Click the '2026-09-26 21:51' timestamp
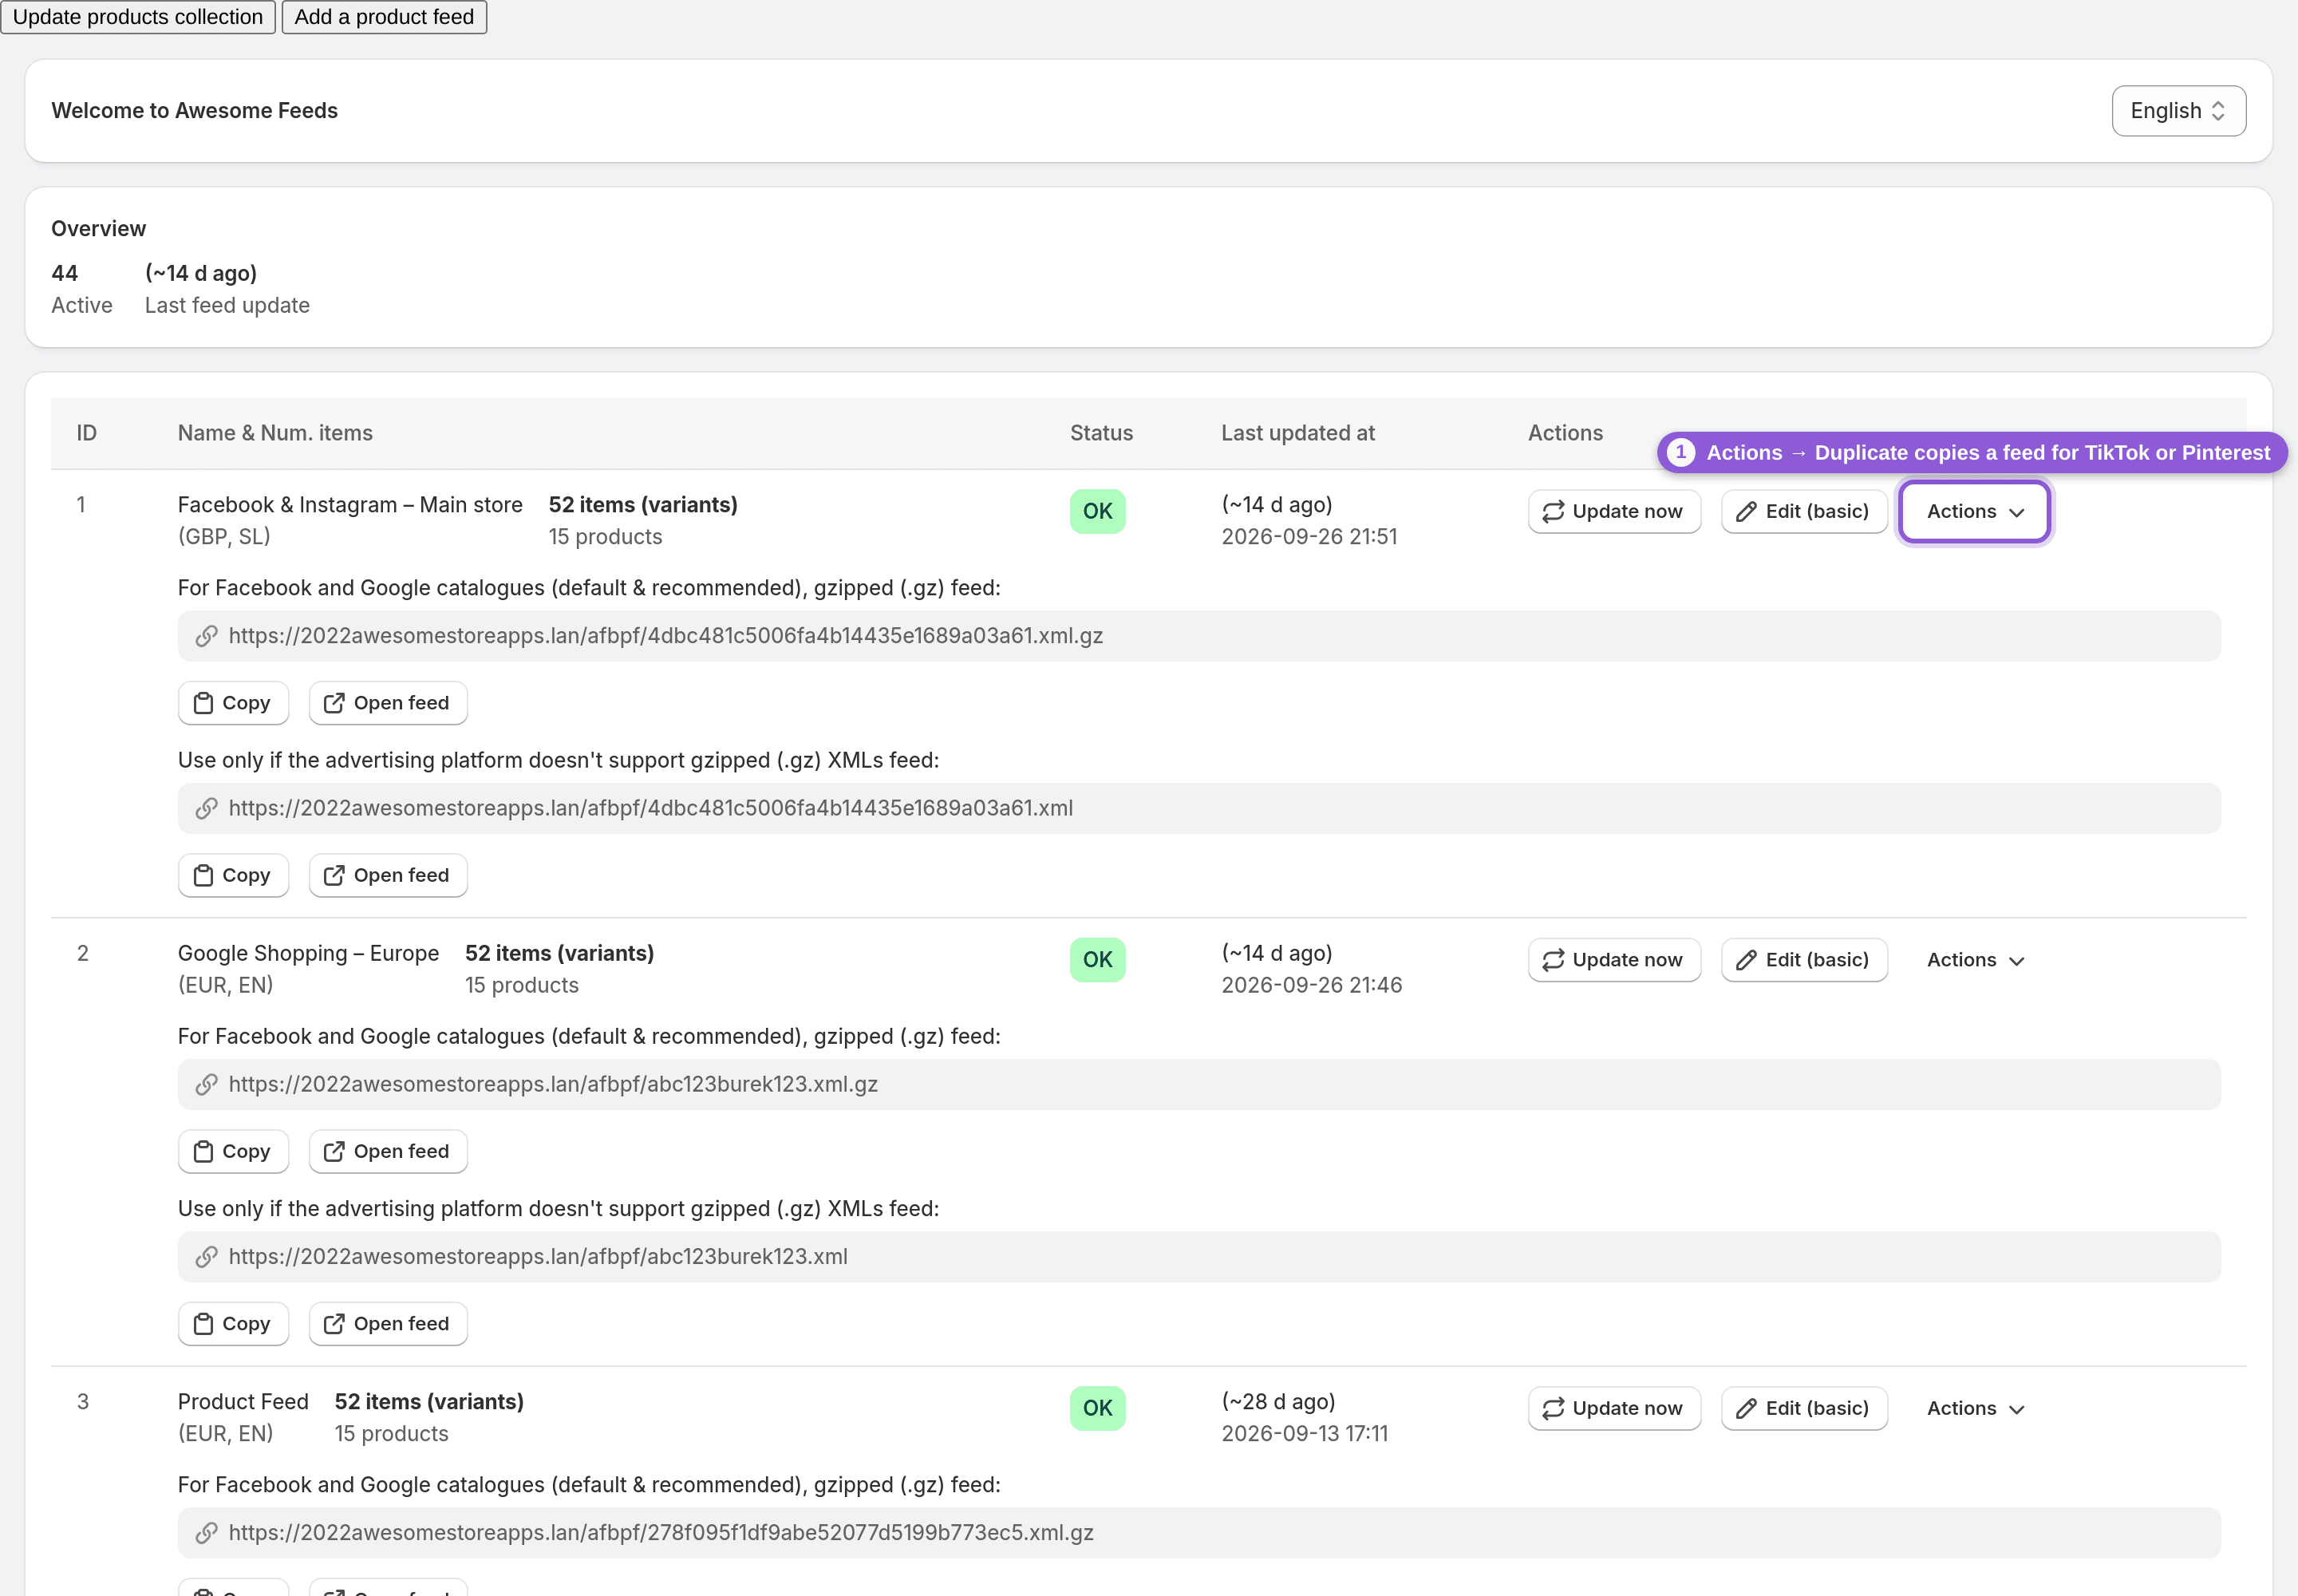The height and width of the screenshot is (1596, 2298). (1309, 537)
